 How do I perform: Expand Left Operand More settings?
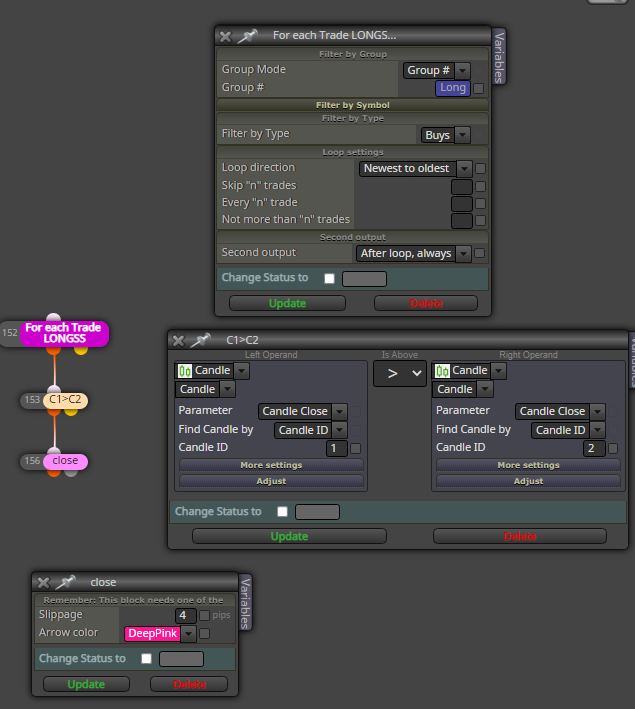click(x=271, y=465)
